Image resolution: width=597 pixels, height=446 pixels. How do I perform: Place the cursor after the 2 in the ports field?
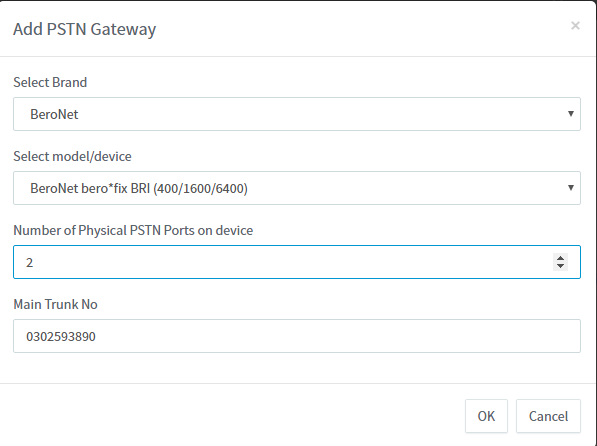pyautogui.click(x=34, y=262)
